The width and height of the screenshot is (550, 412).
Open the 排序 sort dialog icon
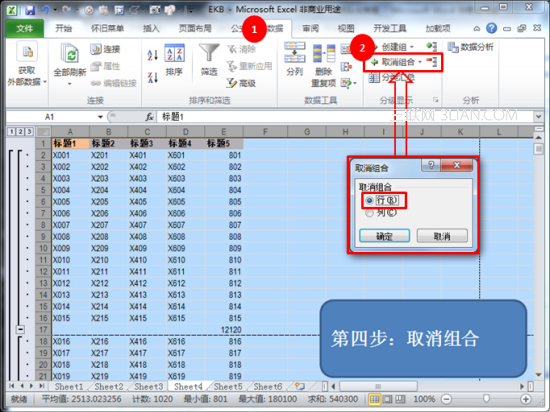tap(174, 60)
